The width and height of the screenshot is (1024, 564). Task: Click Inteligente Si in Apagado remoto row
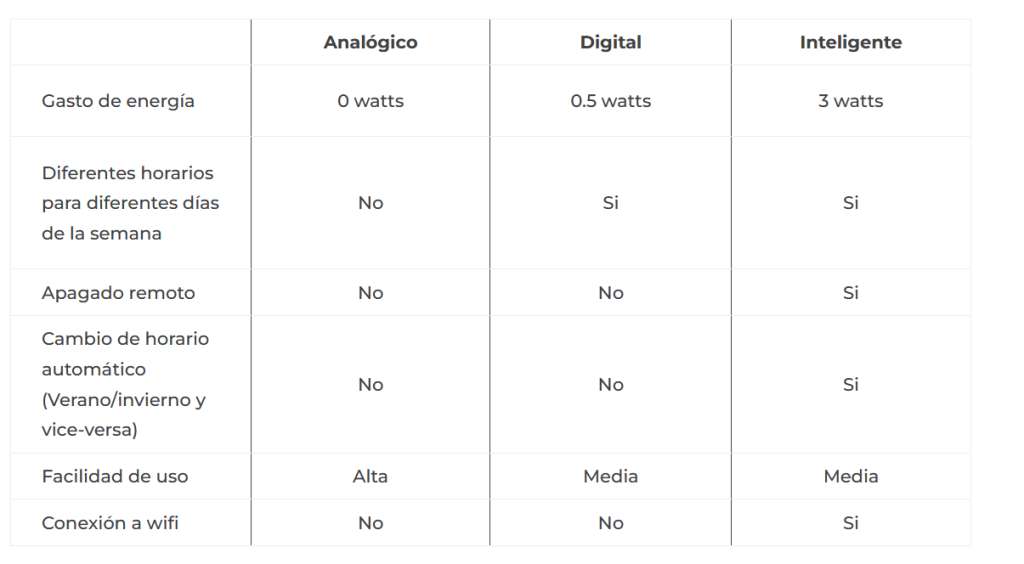pos(851,293)
